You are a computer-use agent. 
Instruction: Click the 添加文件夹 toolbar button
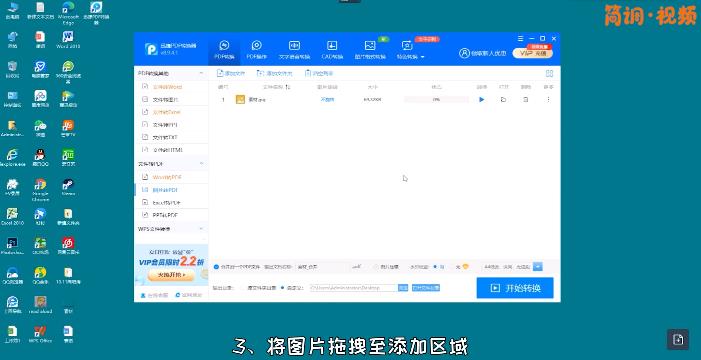pyautogui.click(x=274, y=73)
